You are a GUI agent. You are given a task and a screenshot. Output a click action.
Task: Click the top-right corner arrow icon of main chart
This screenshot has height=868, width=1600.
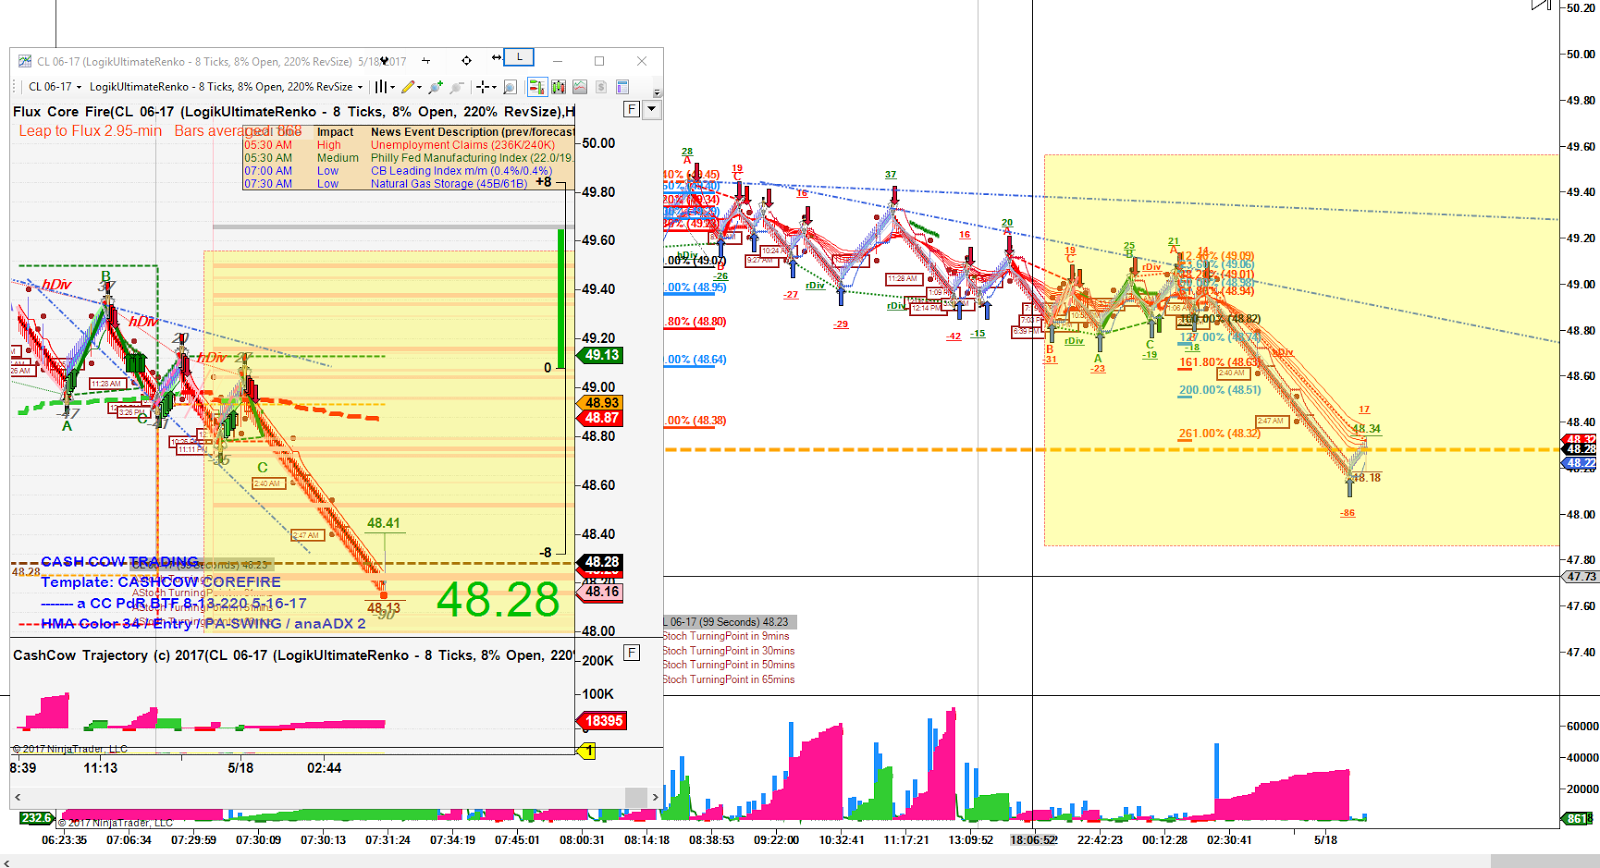(x=1541, y=5)
